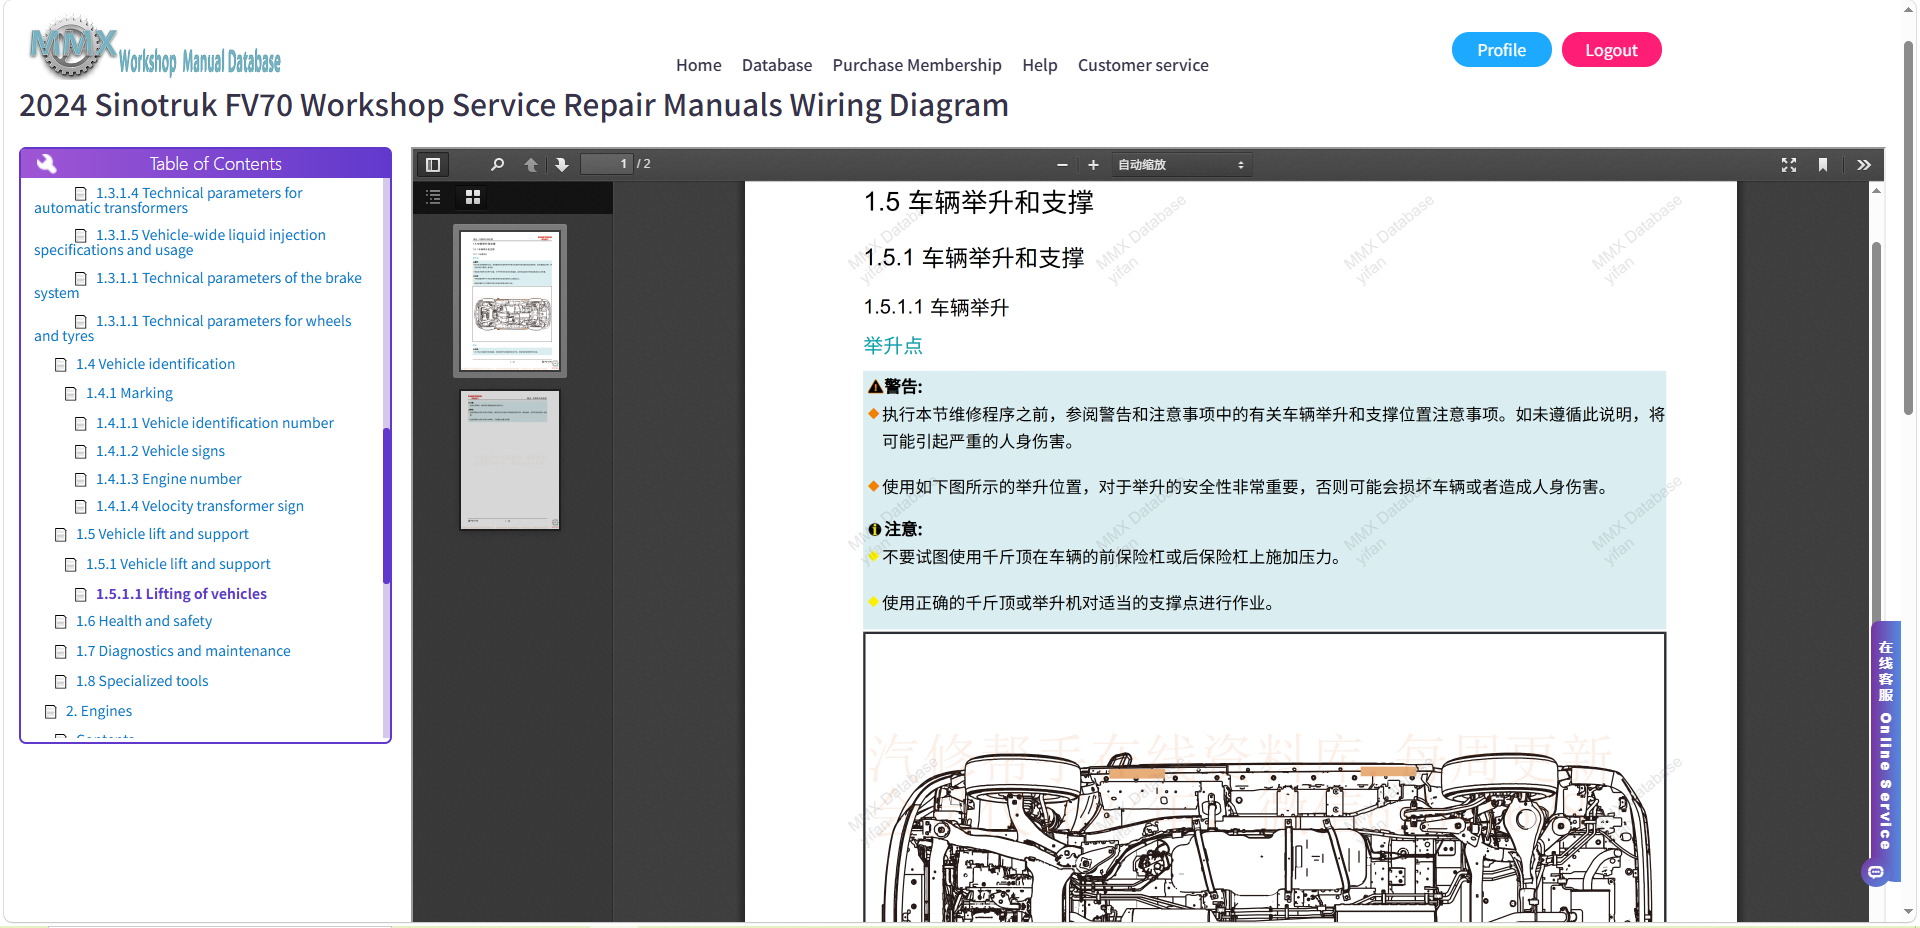Open 1.4.1.2 Vehicle signs entry

pos(160,451)
